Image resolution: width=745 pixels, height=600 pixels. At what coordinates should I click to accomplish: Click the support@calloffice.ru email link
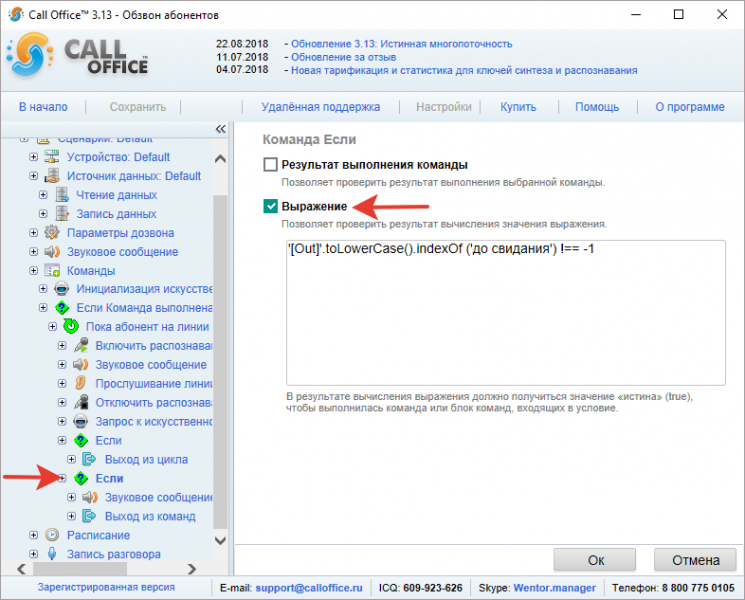[309, 588]
